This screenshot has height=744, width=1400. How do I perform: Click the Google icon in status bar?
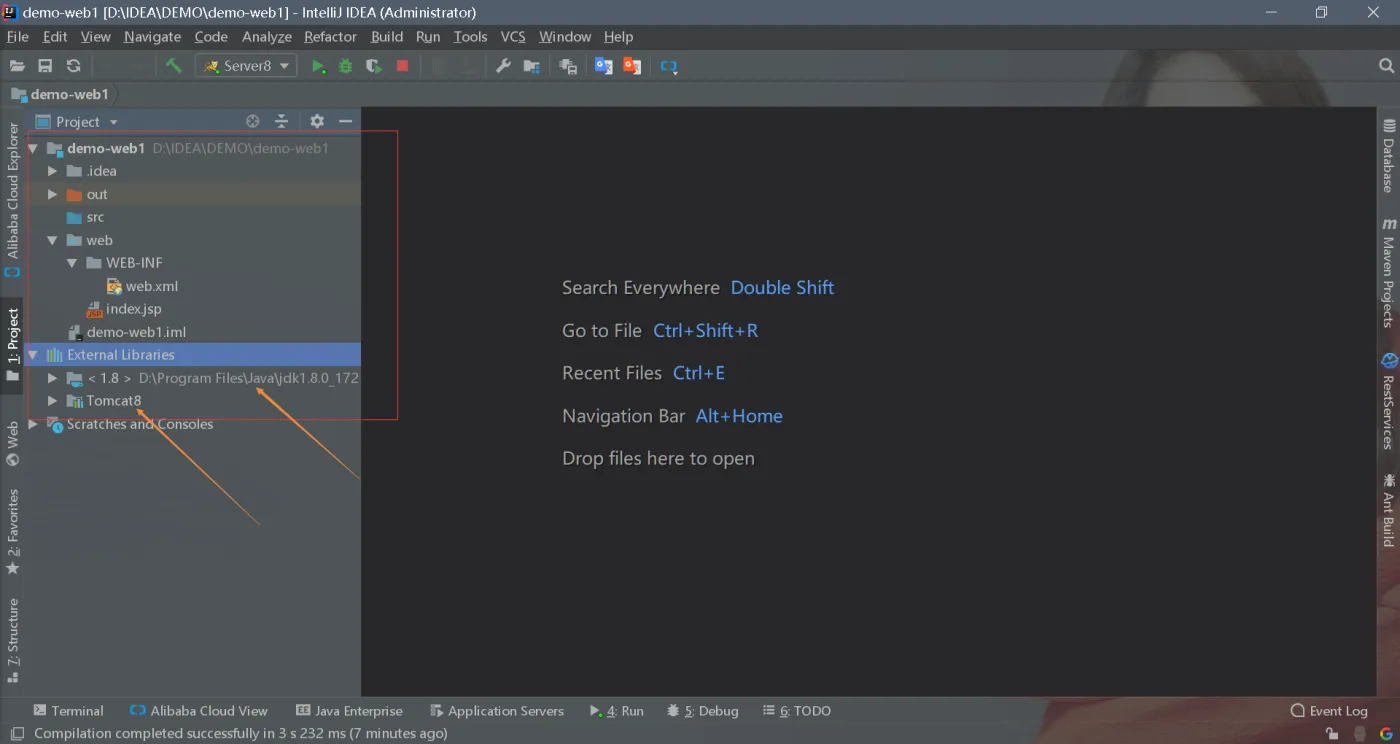(x=1386, y=733)
